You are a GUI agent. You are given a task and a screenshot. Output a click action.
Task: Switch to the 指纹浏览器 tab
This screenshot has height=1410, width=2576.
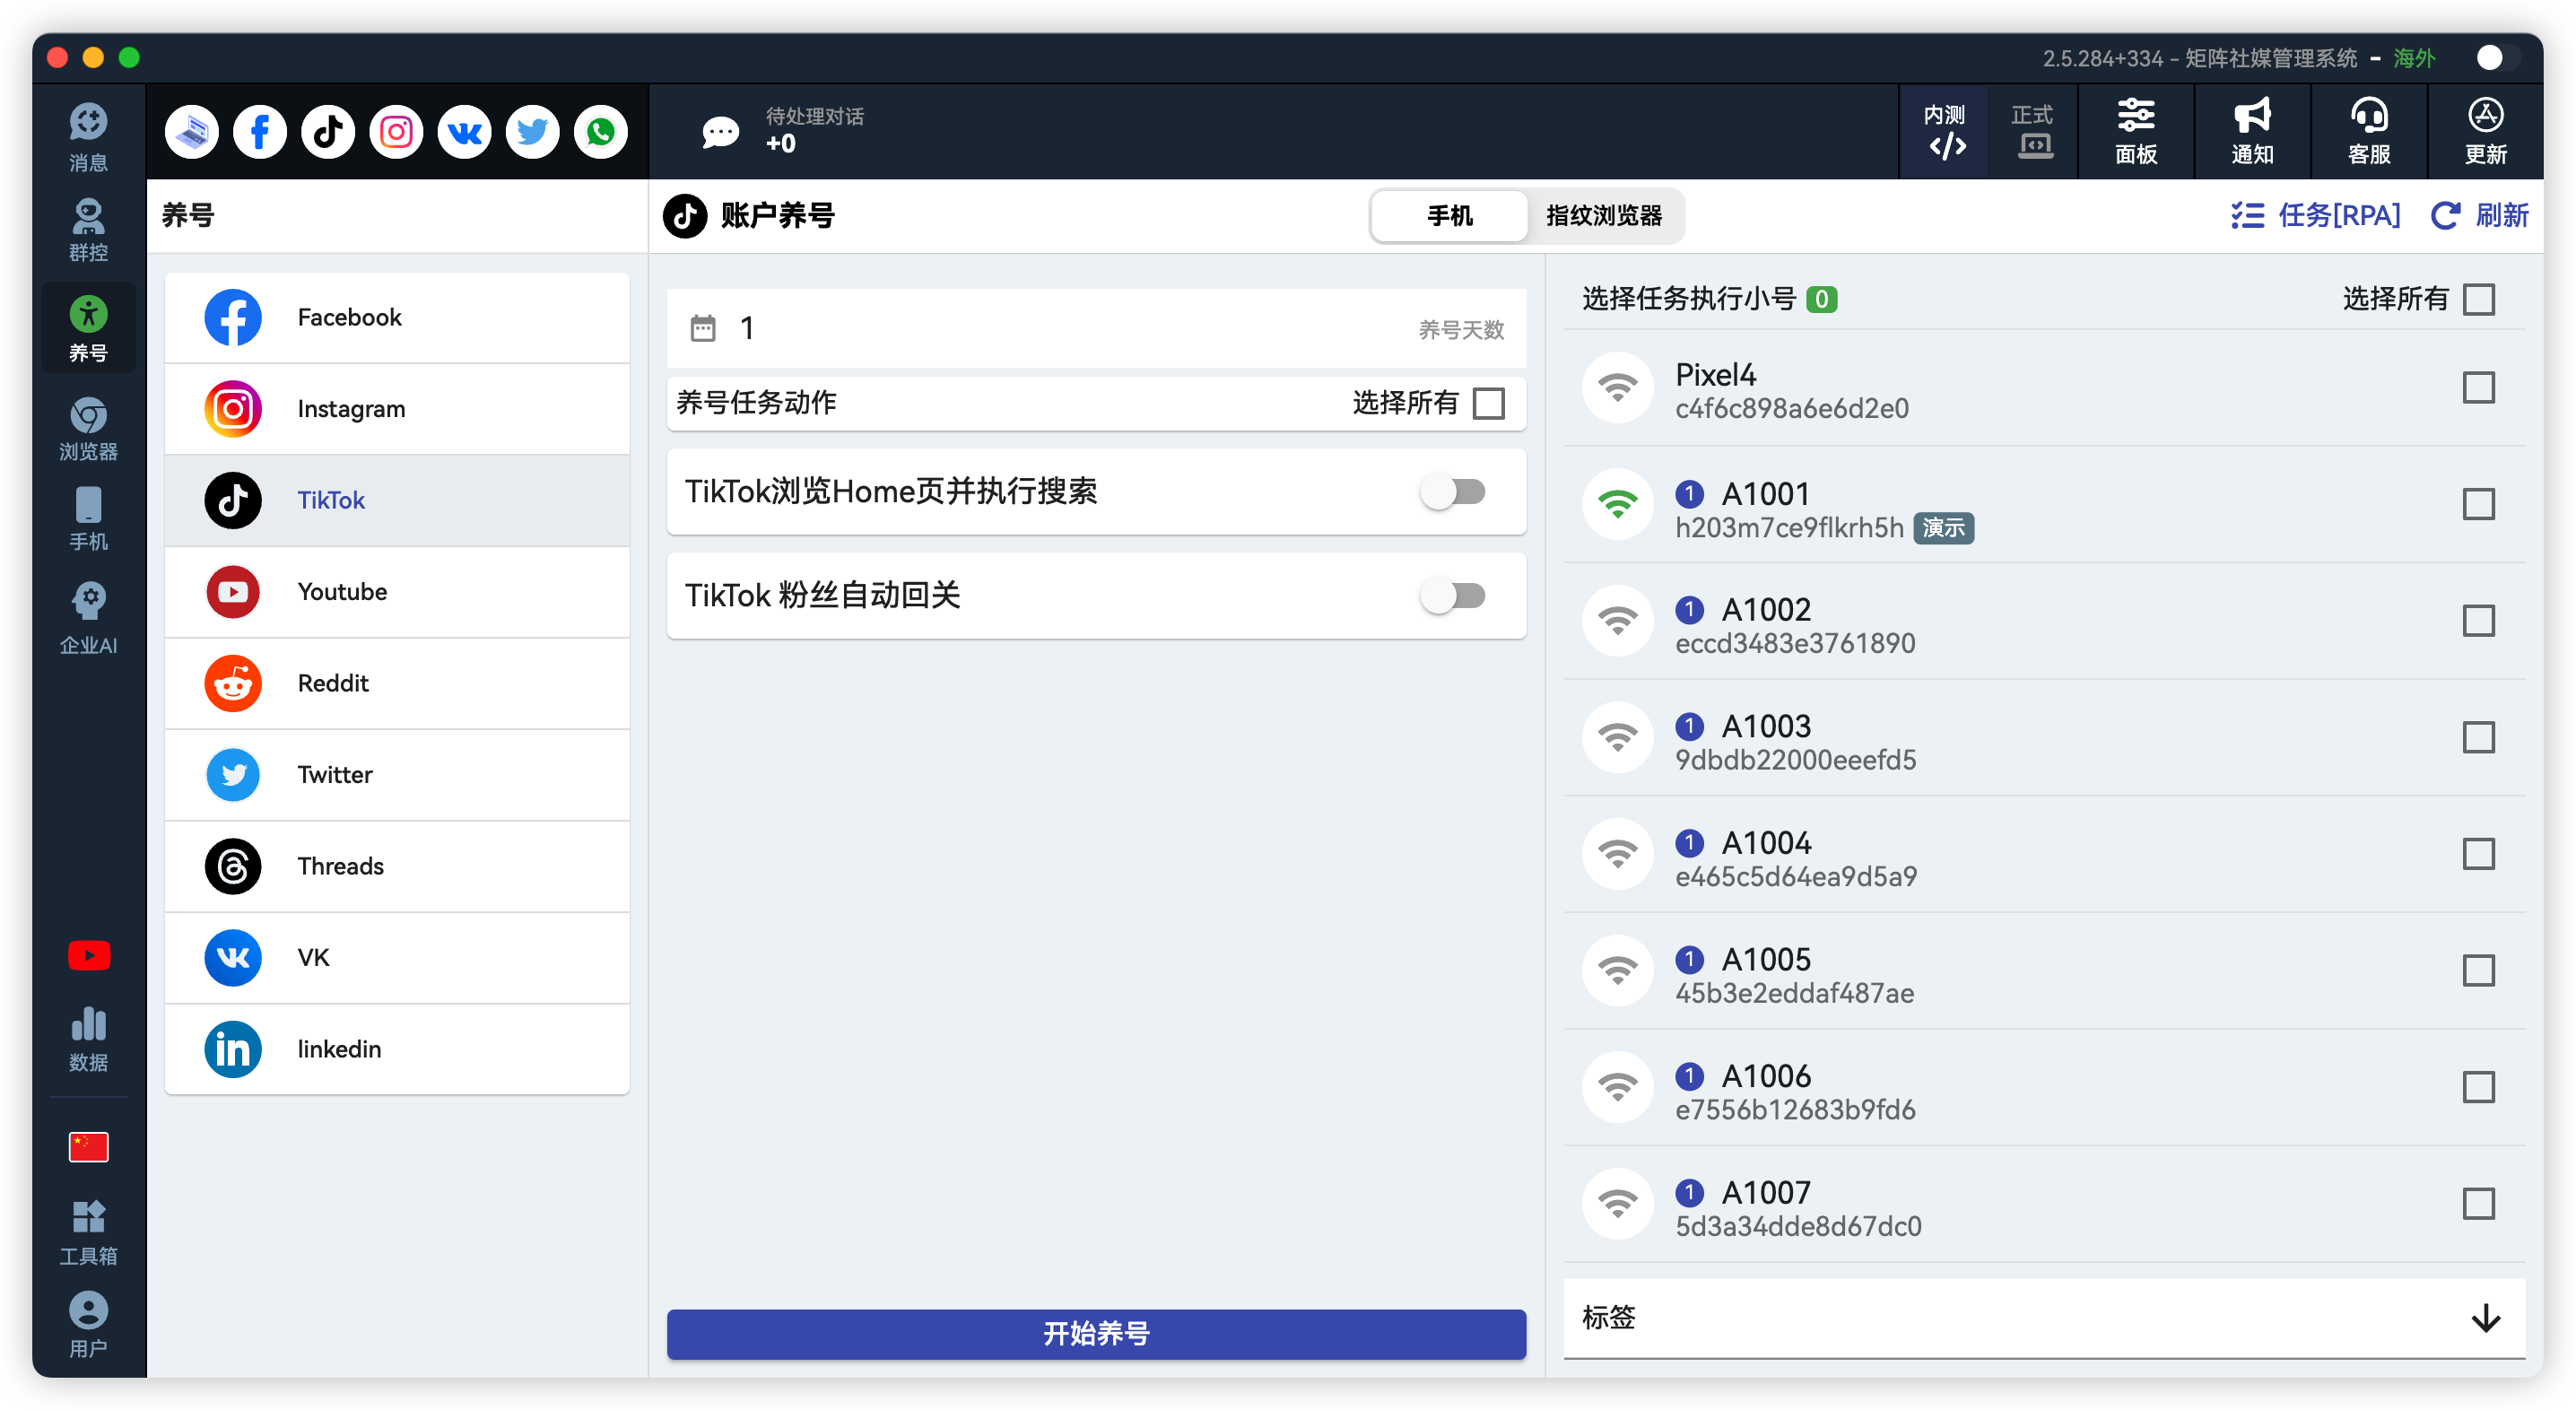coord(1604,215)
